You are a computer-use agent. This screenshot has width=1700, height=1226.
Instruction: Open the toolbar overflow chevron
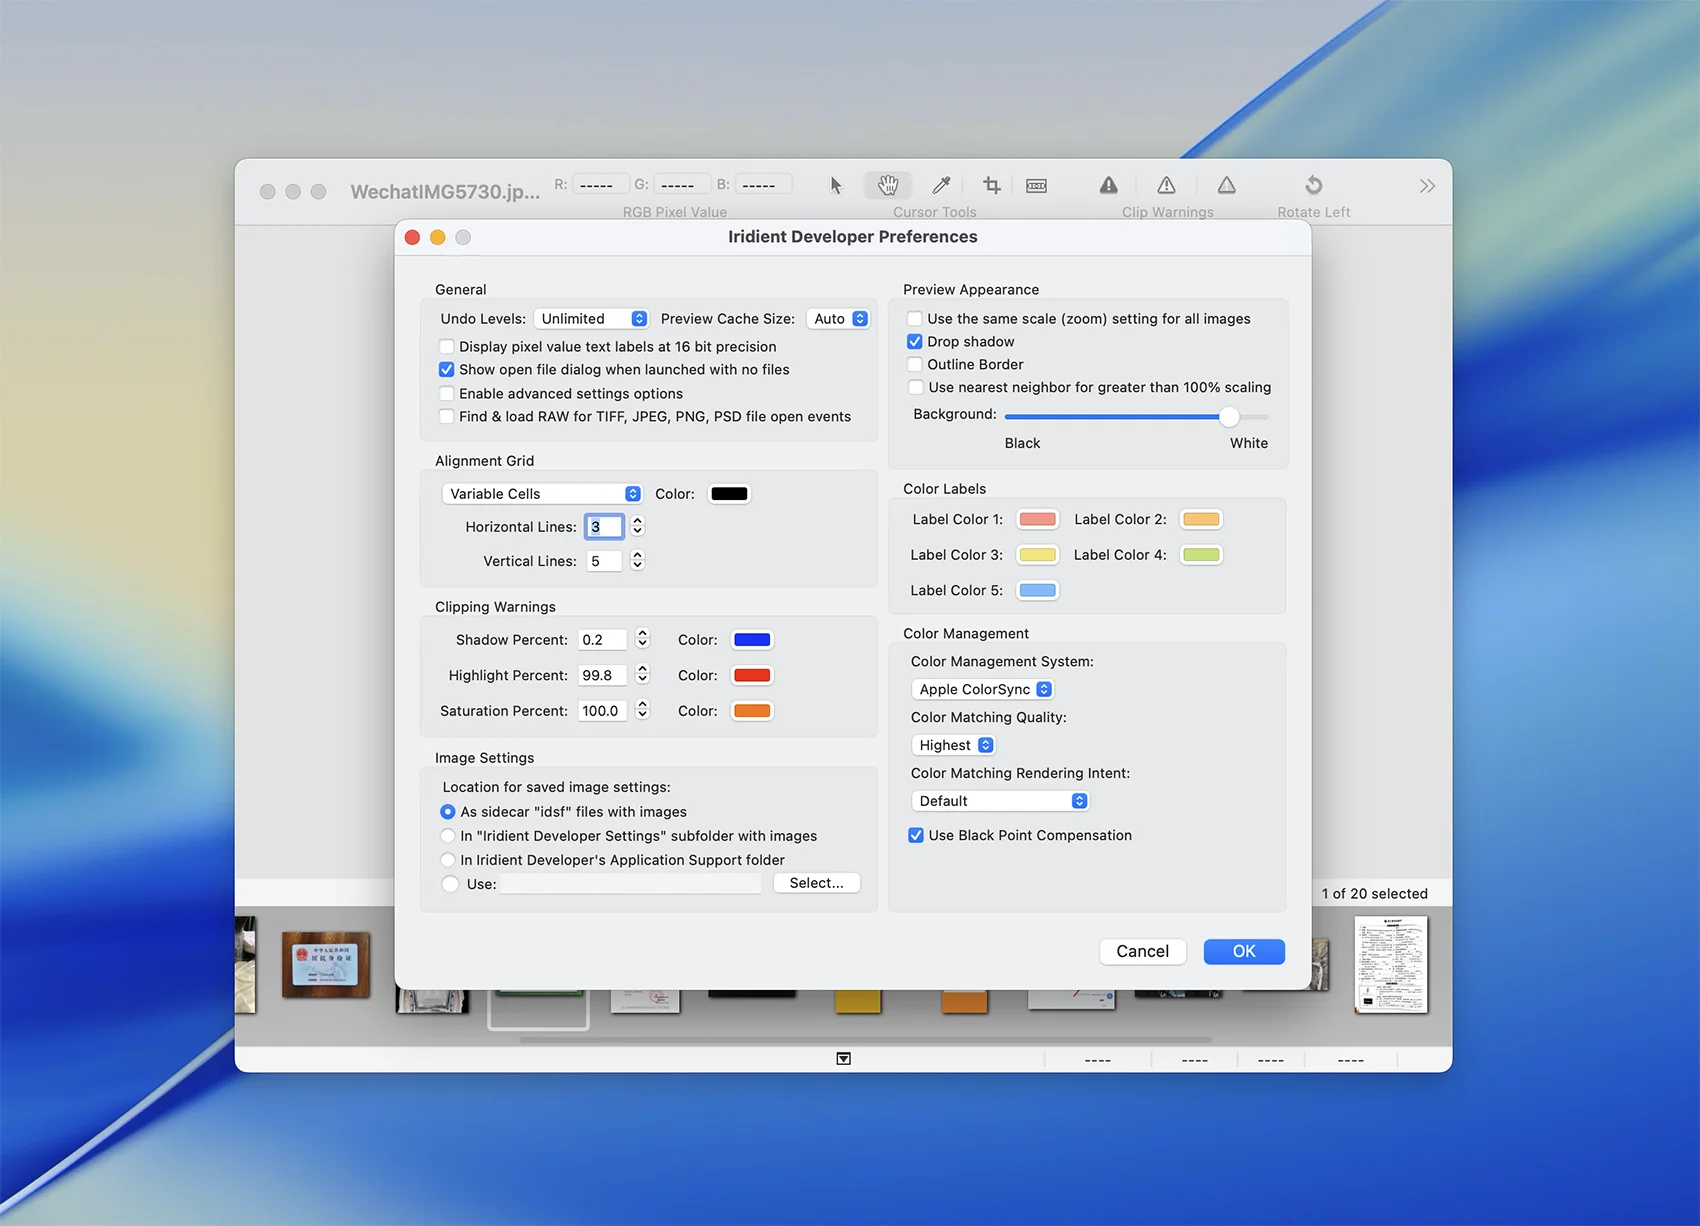1426,186
